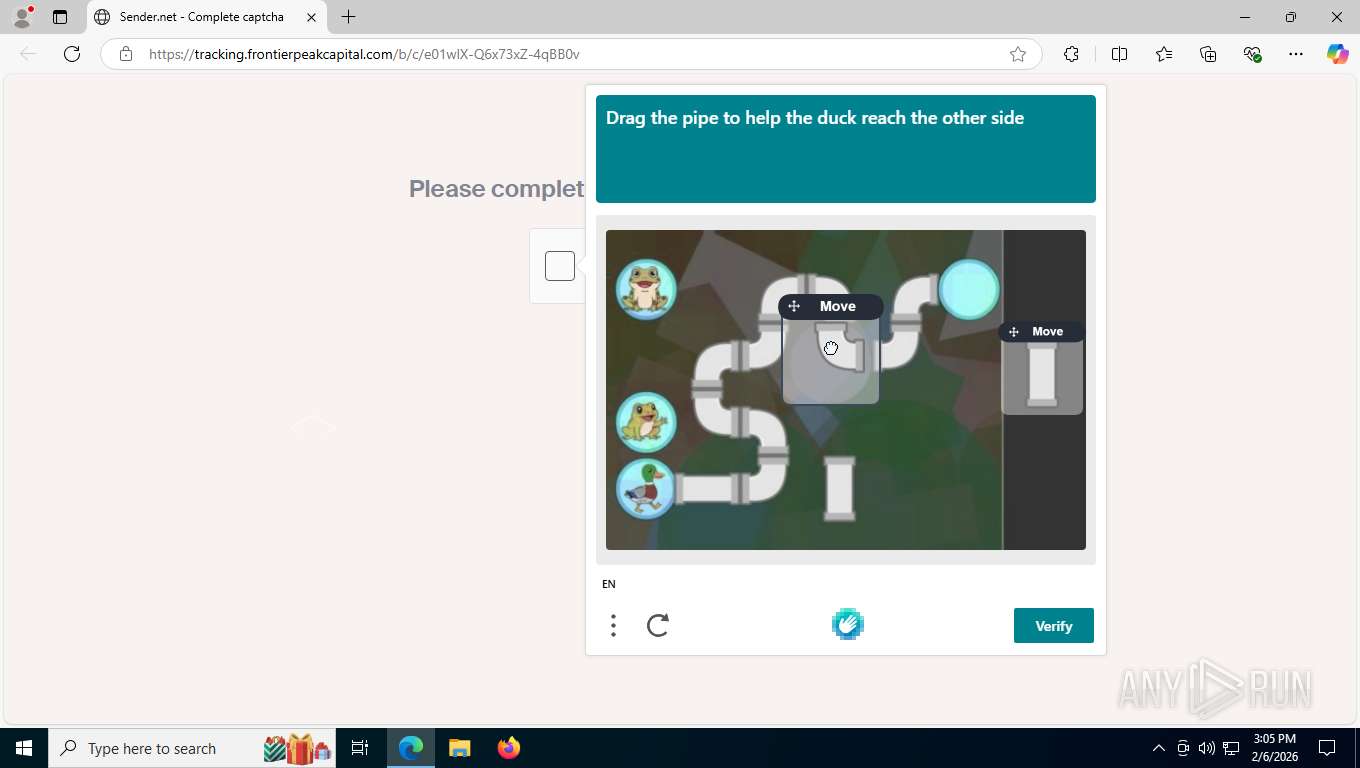1360x768 pixels.
Task: Open the Windows Start menu
Action: coord(24,748)
